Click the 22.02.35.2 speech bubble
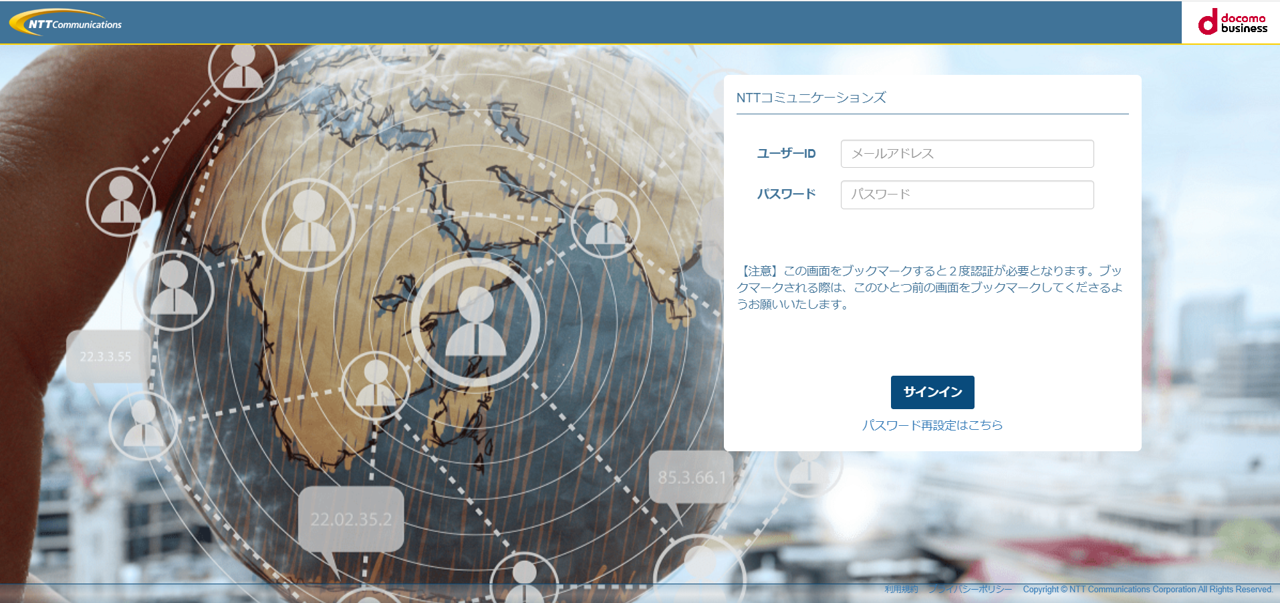 tap(351, 520)
